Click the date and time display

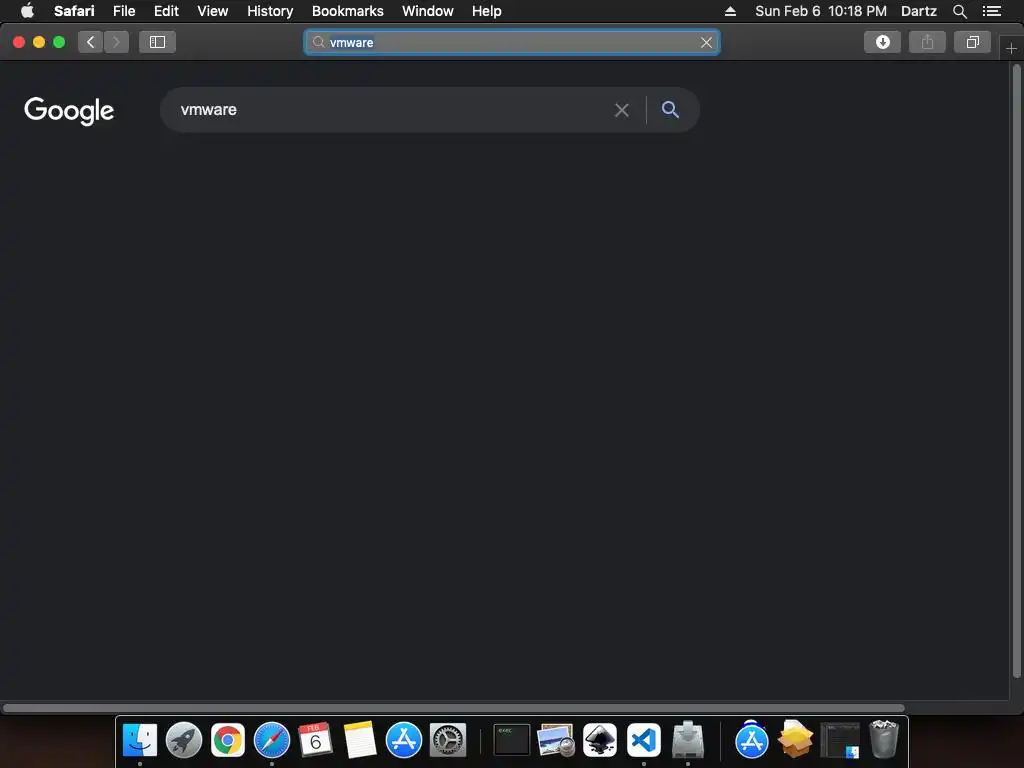[x=821, y=11]
